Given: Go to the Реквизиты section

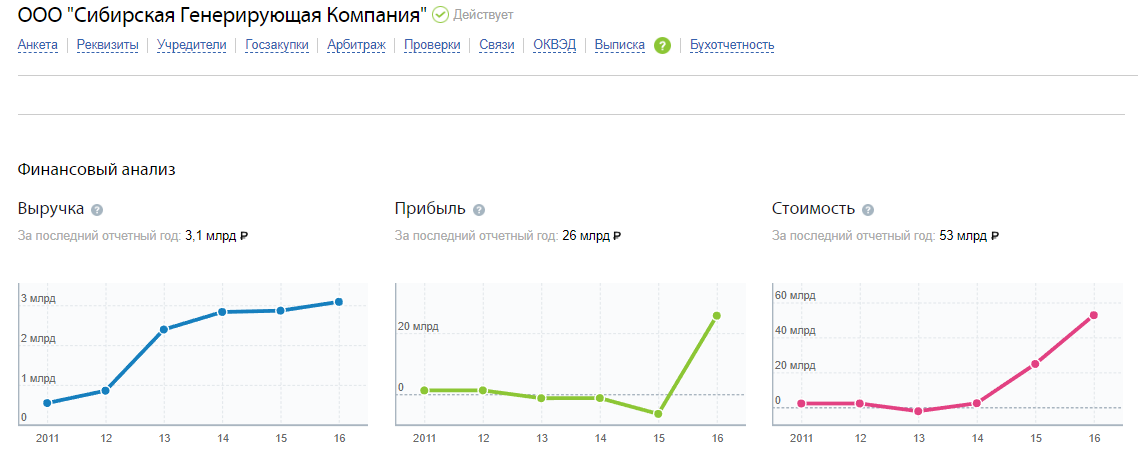Looking at the screenshot, I should pos(107,45).
